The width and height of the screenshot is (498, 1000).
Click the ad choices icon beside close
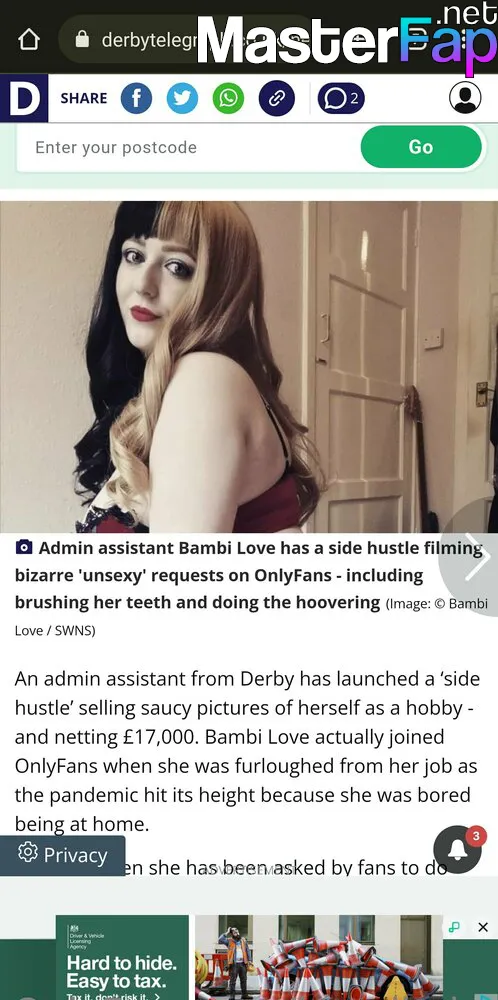[454, 927]
